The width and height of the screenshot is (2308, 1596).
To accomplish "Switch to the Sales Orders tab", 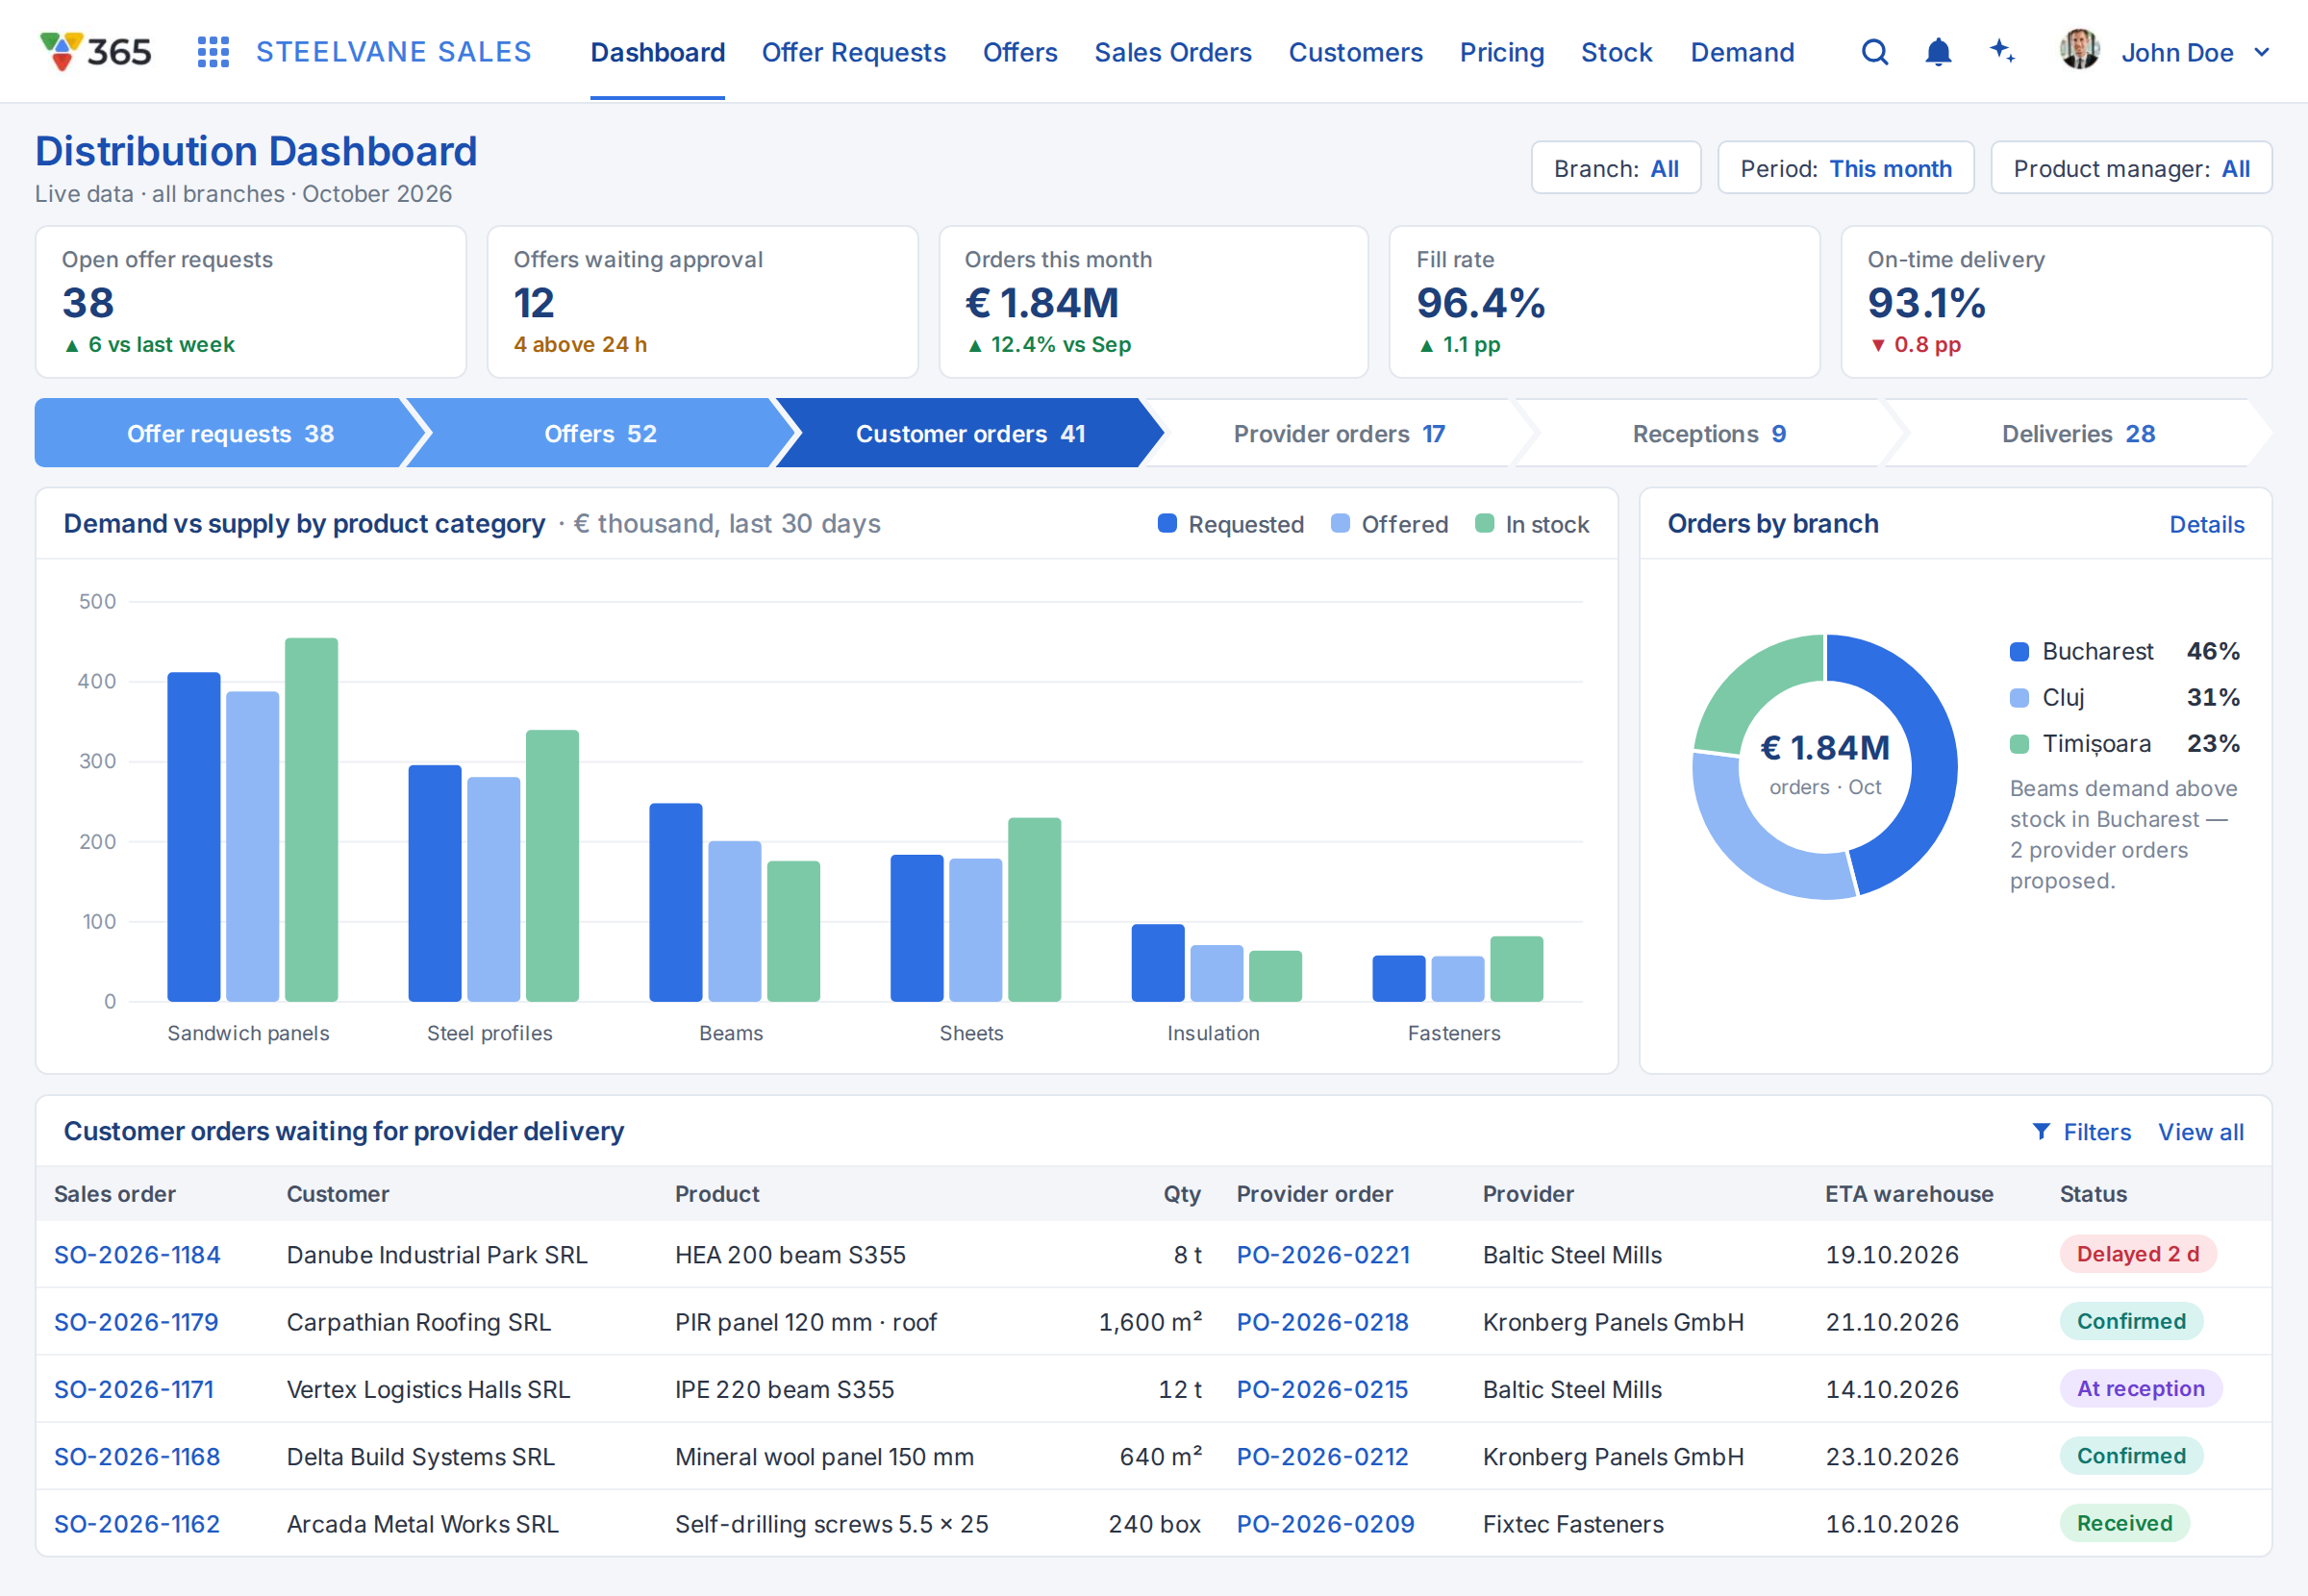I will [1172, 52].
